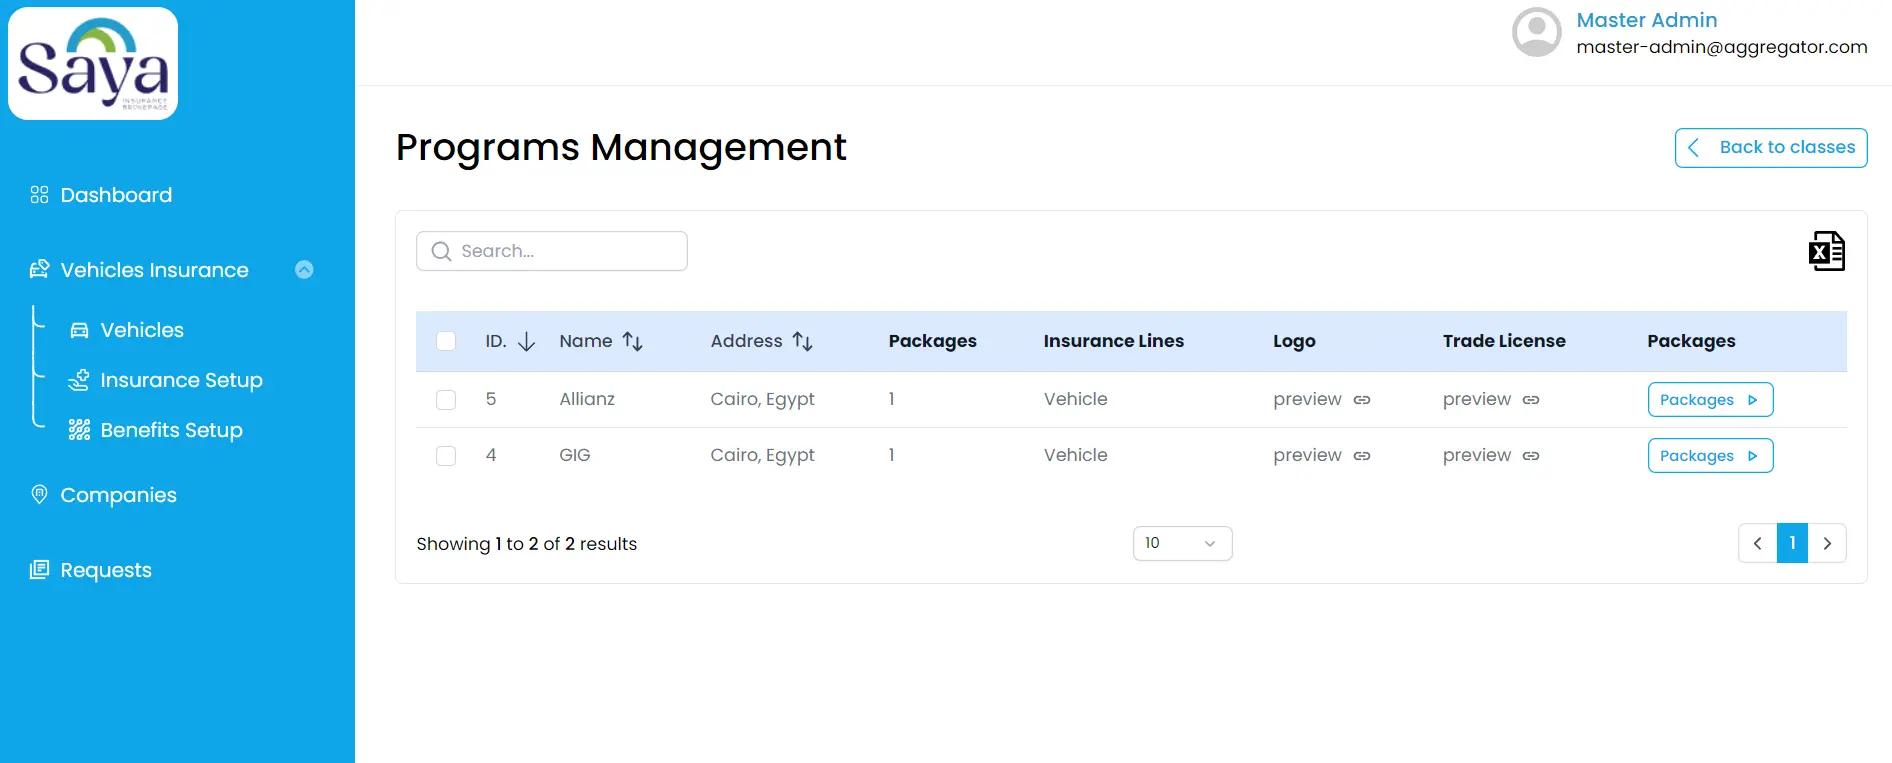Click GIG logo preview link icon
Viewport: 1892px width, 763px height.
[x=1362, y=456]
